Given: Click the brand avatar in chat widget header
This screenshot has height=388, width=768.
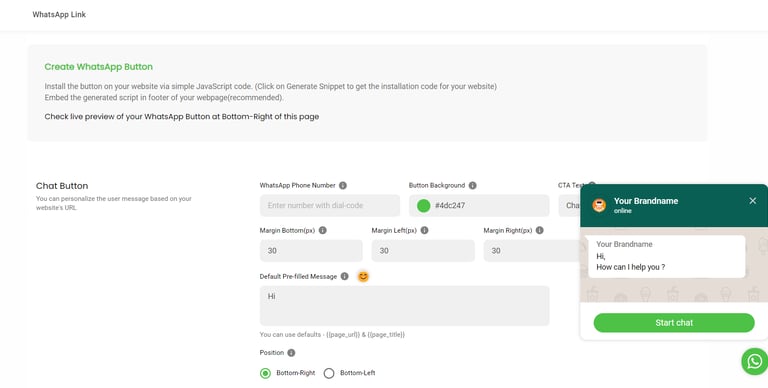Looking at the screenshot, I should tap(599, 205).
